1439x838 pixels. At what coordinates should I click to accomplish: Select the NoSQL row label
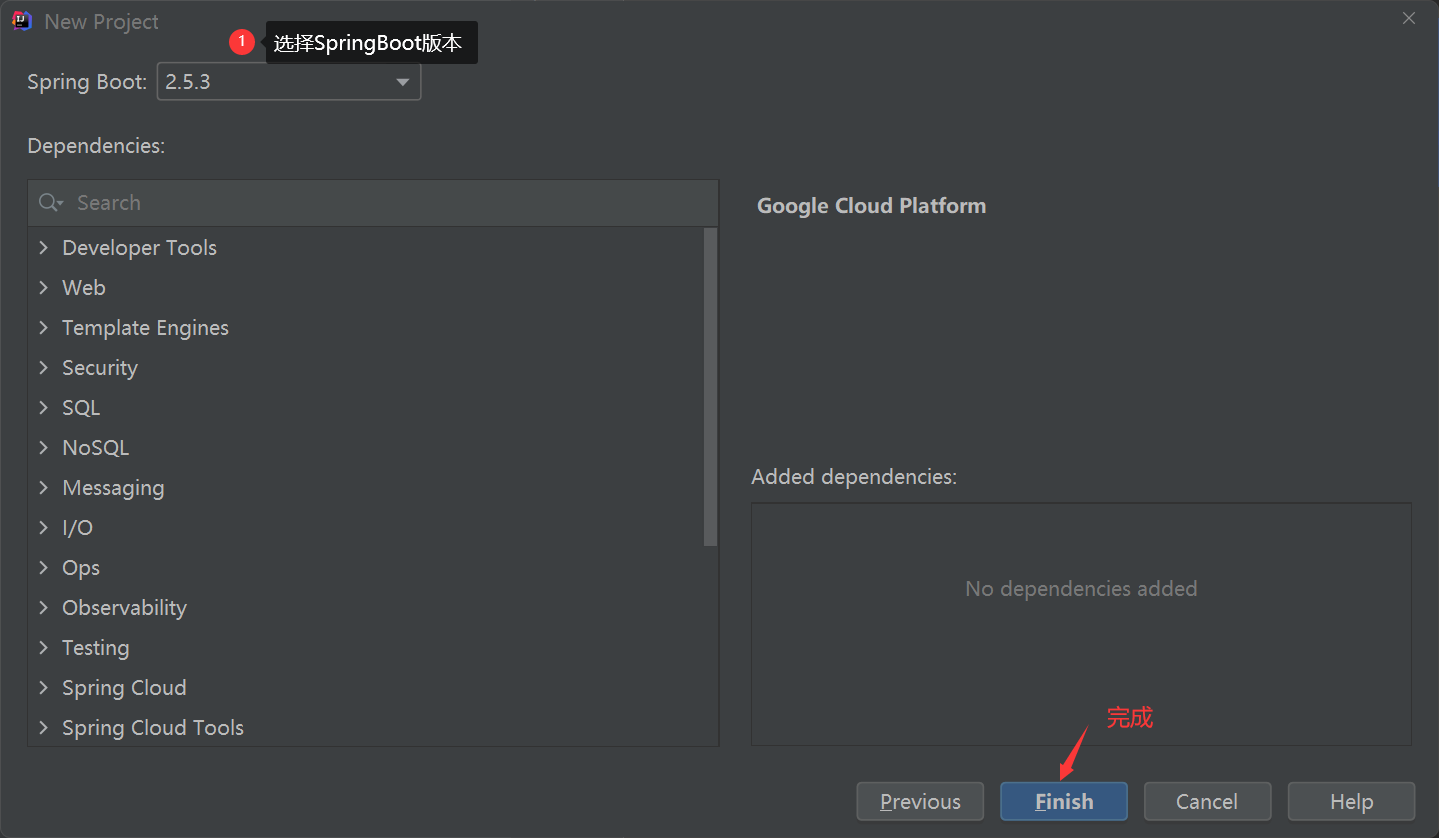[96, 448]
